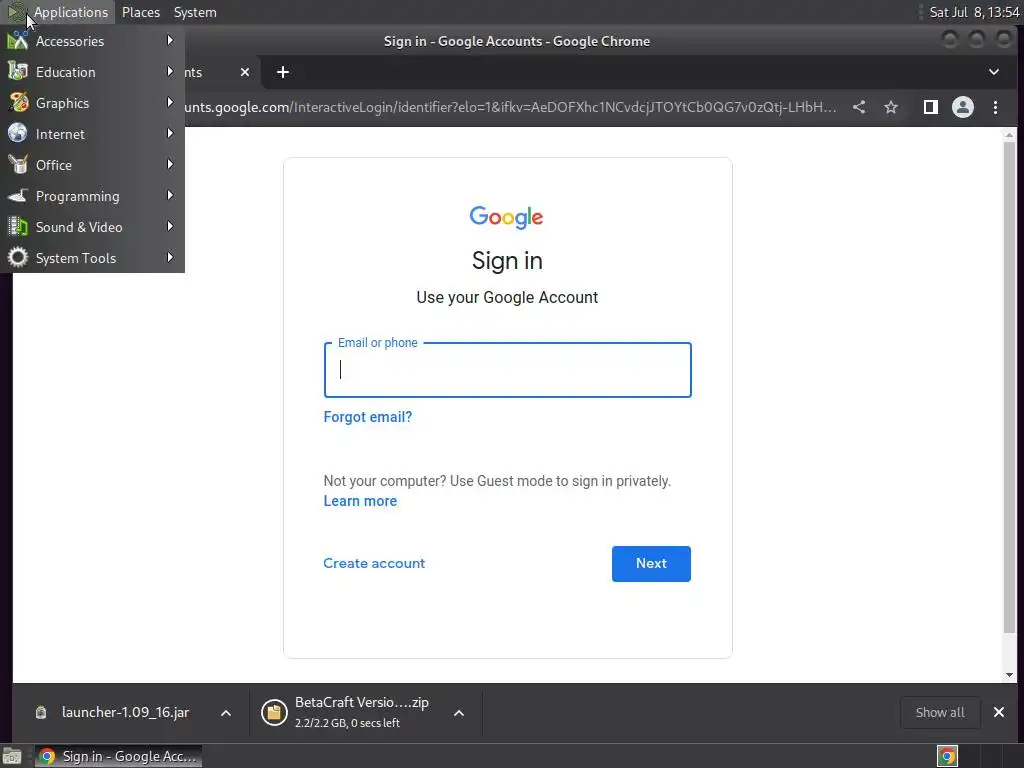Click the share page icon
The width and height of the screenshot is (1024, 768).
(859, 107)
